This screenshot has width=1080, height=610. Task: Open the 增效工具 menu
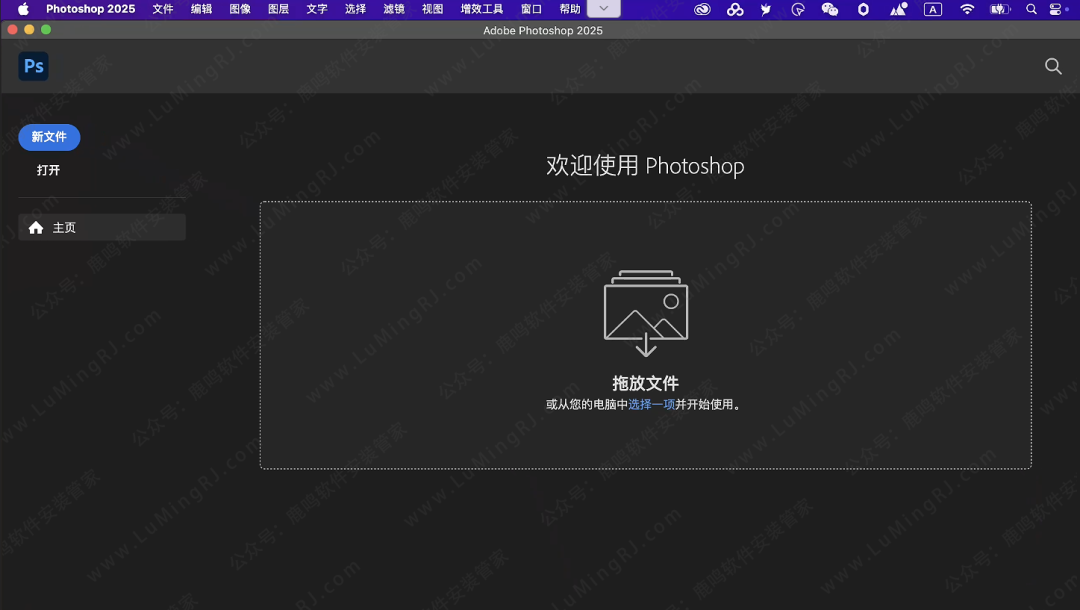point(481,9)
